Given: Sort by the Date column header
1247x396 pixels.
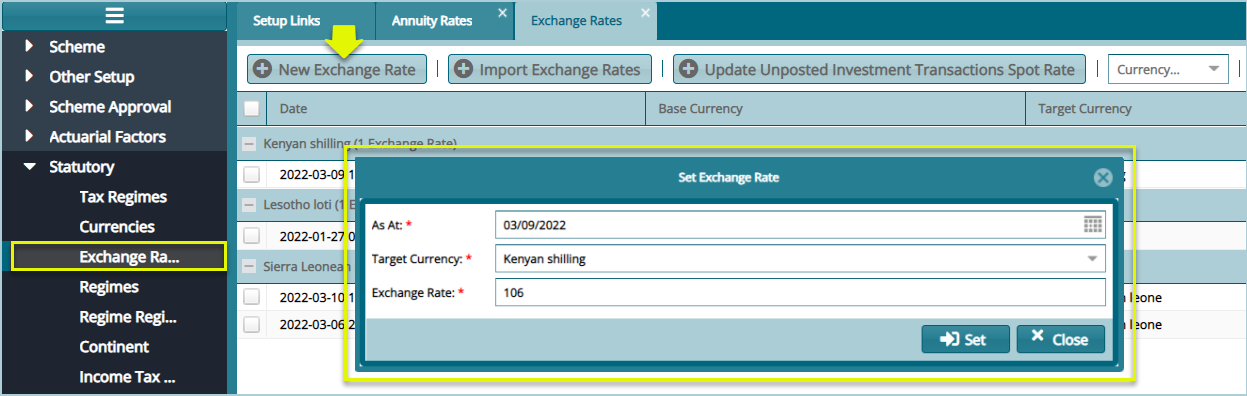Looking at the screenshot, I should [457, 108].
